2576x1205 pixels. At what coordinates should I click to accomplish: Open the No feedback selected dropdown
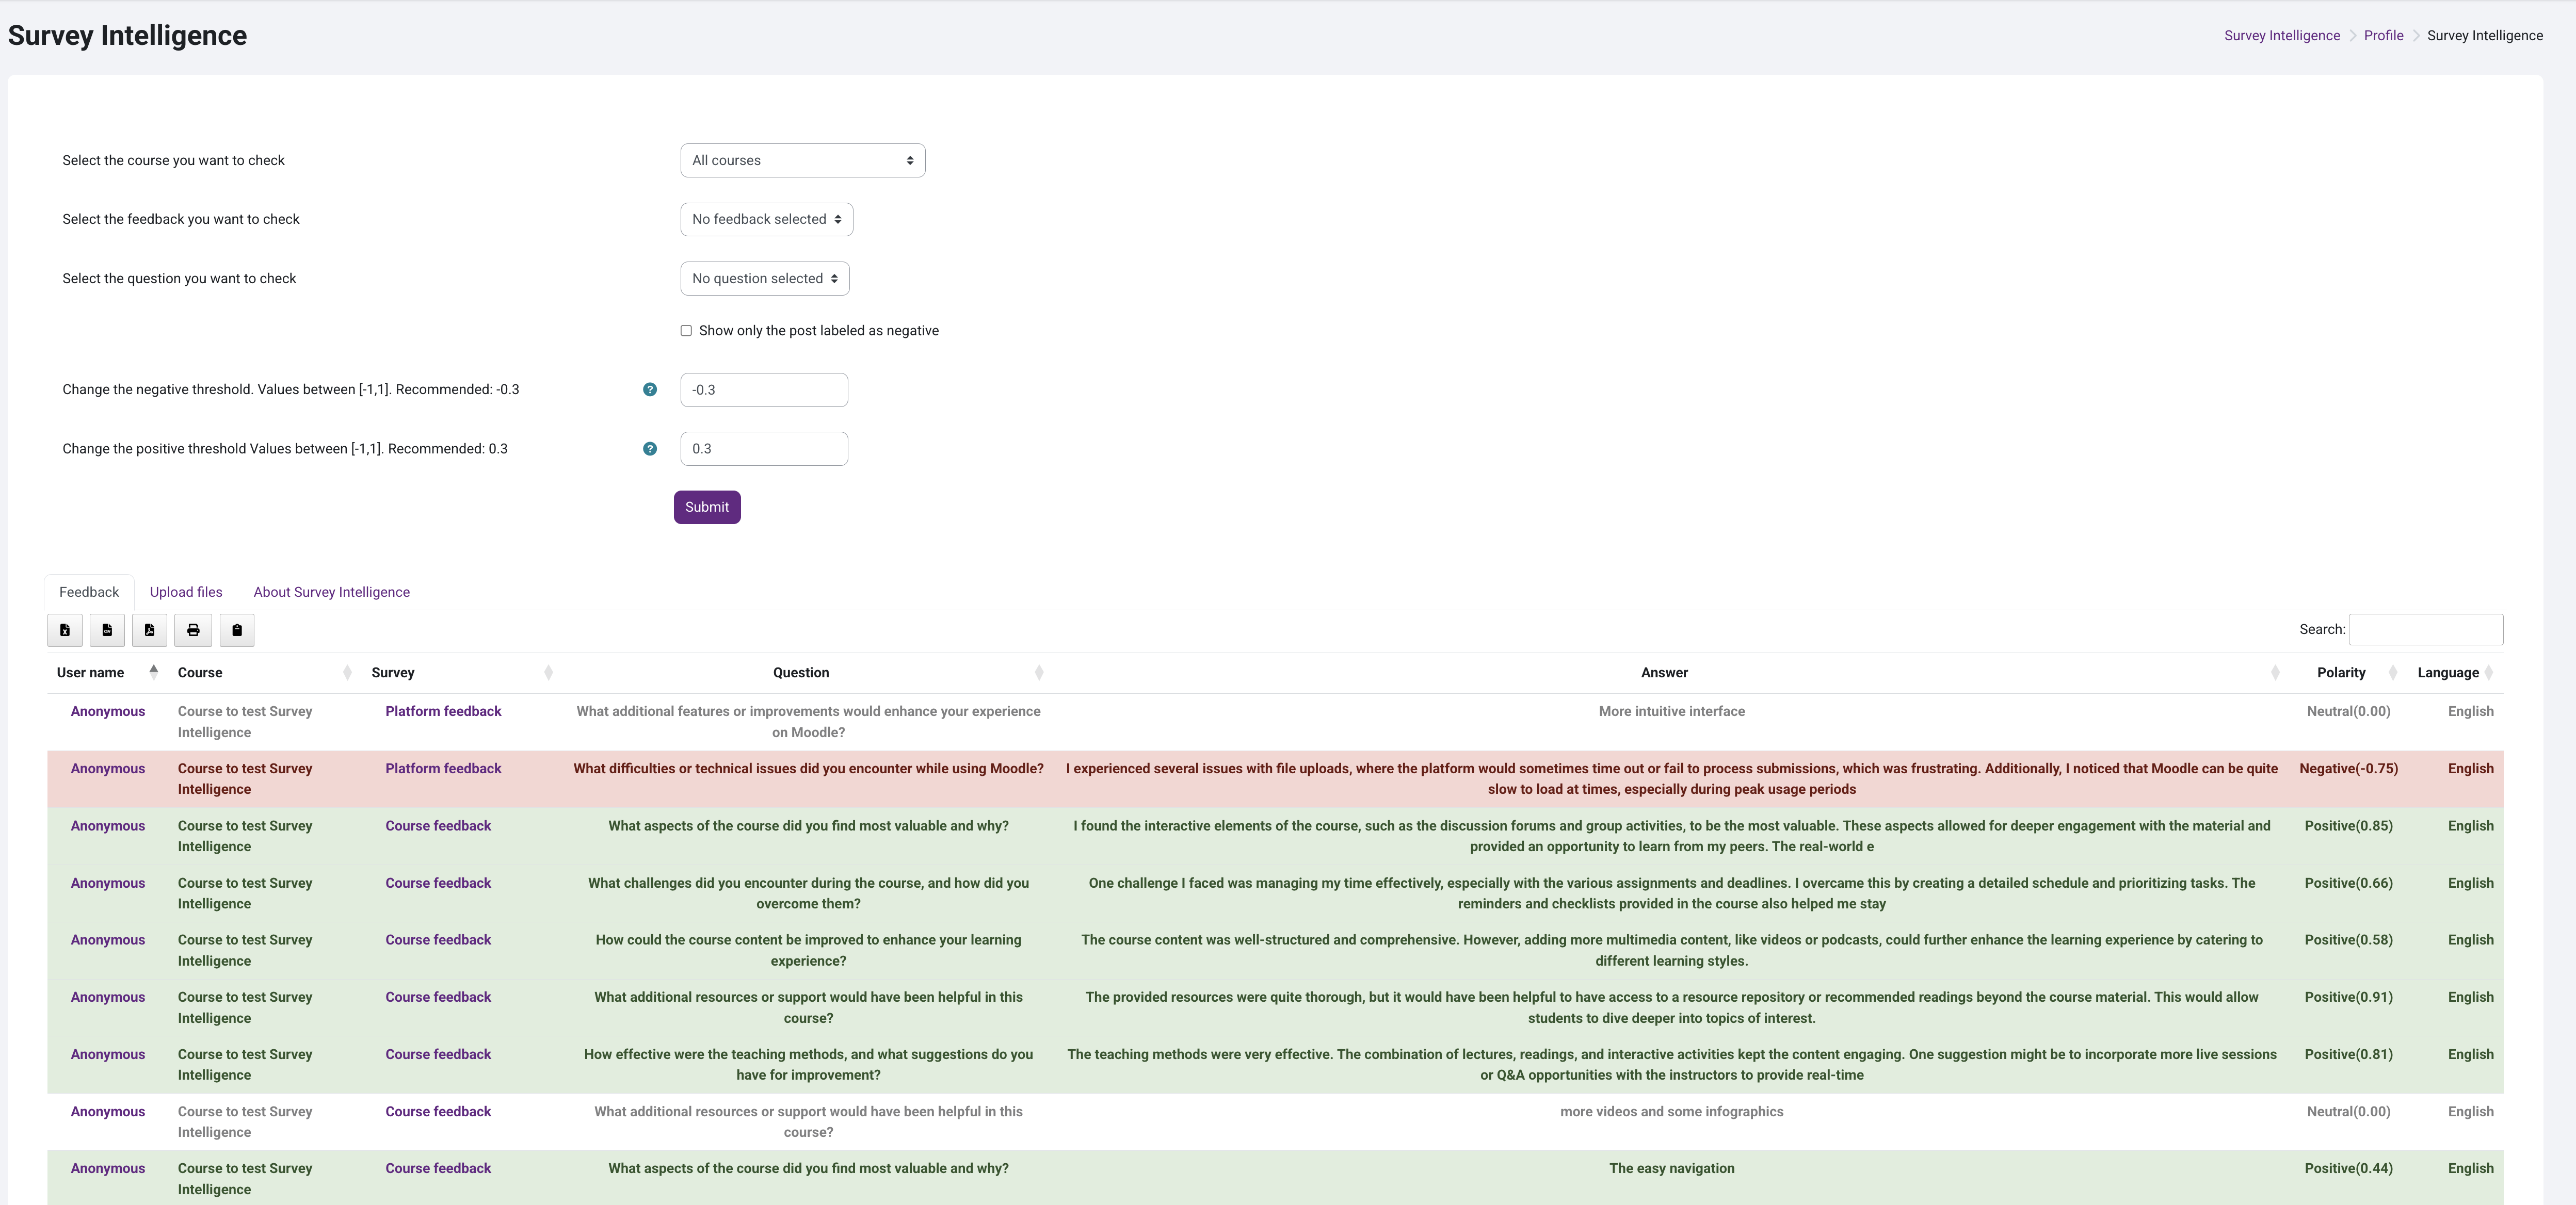coord(766,220)
